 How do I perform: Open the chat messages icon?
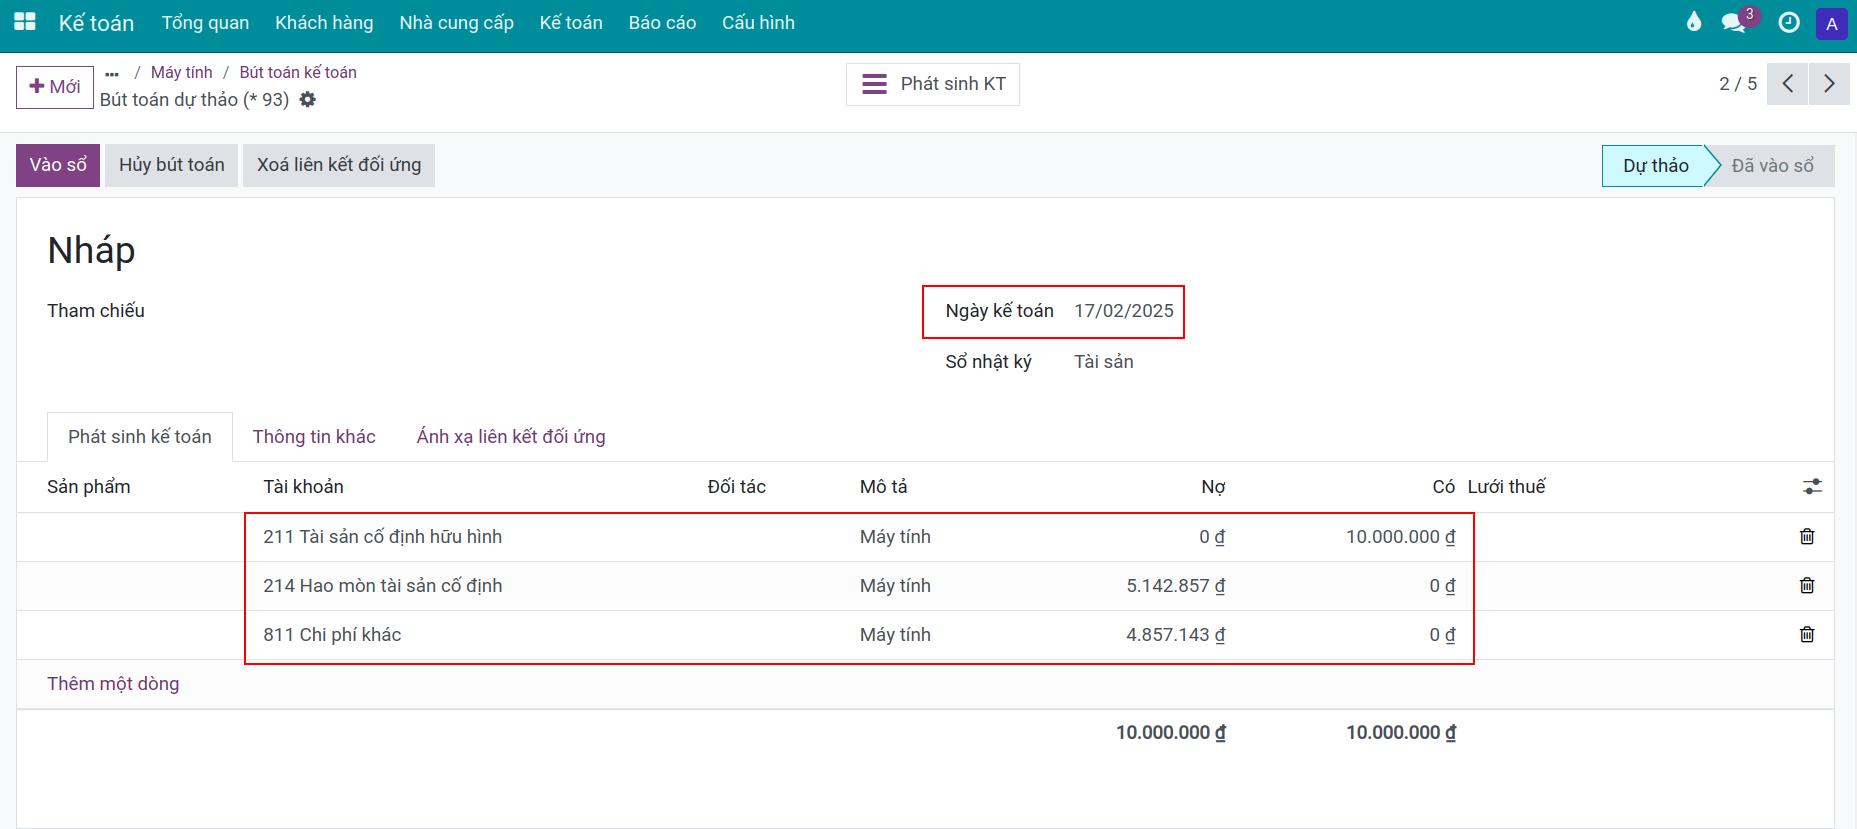tap(1735, 22)
